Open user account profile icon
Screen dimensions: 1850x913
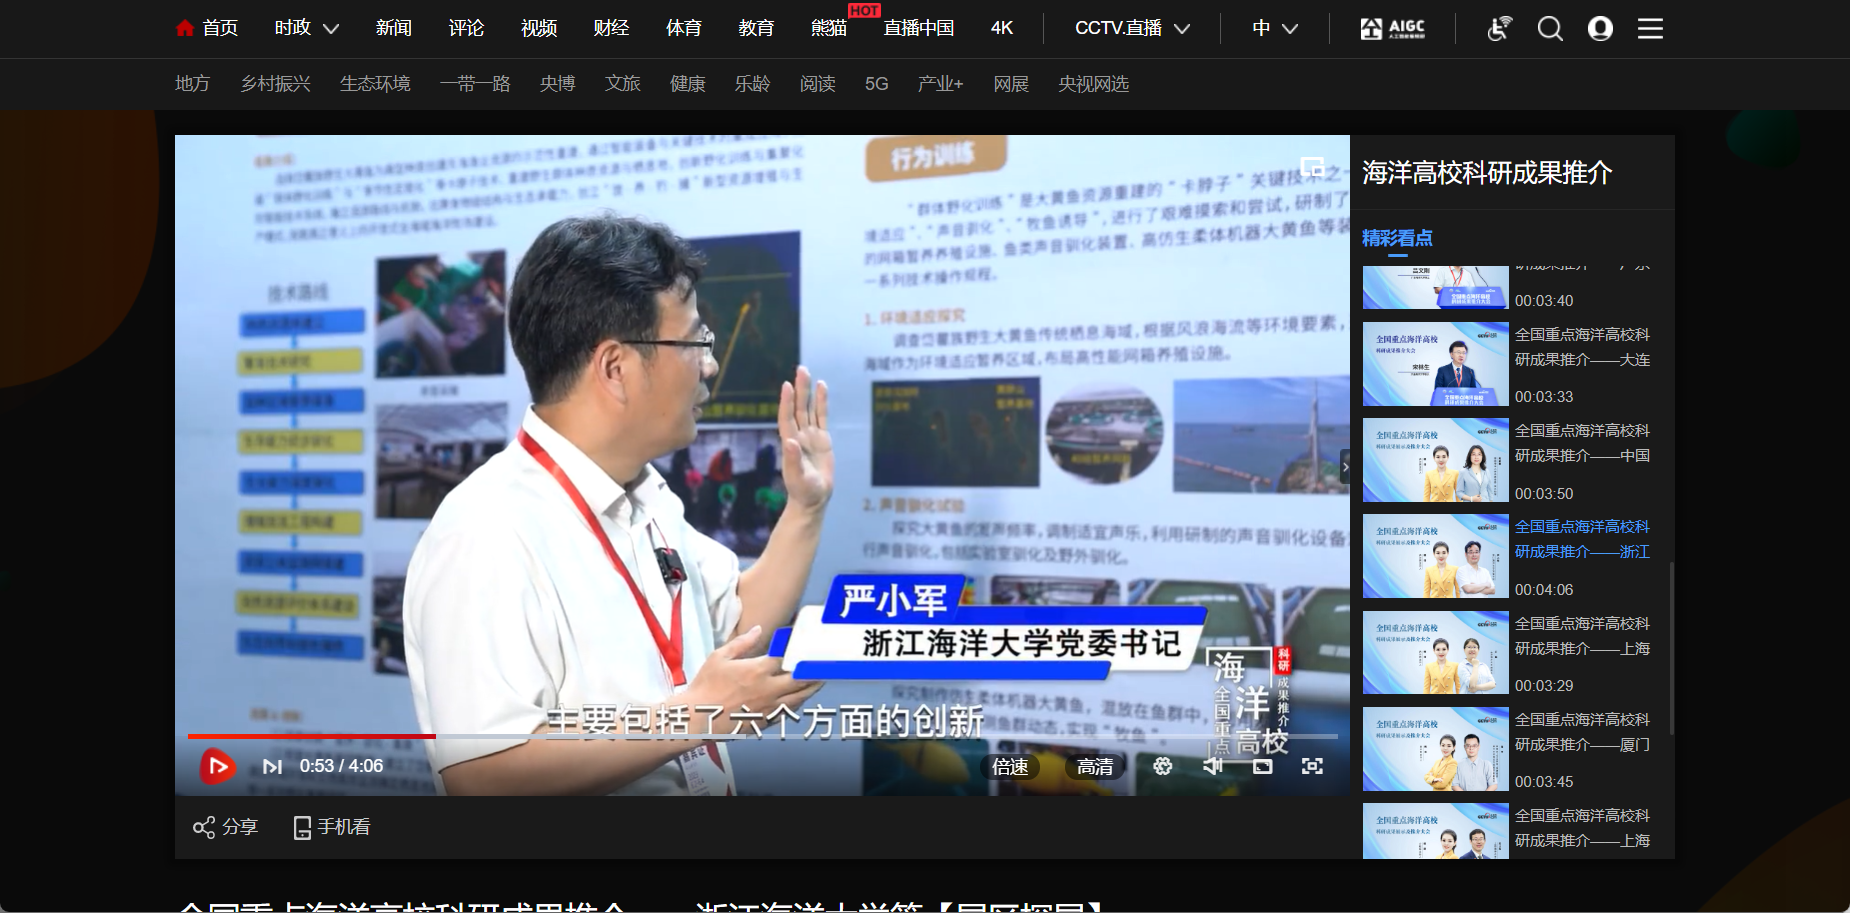click(1600, 29)
